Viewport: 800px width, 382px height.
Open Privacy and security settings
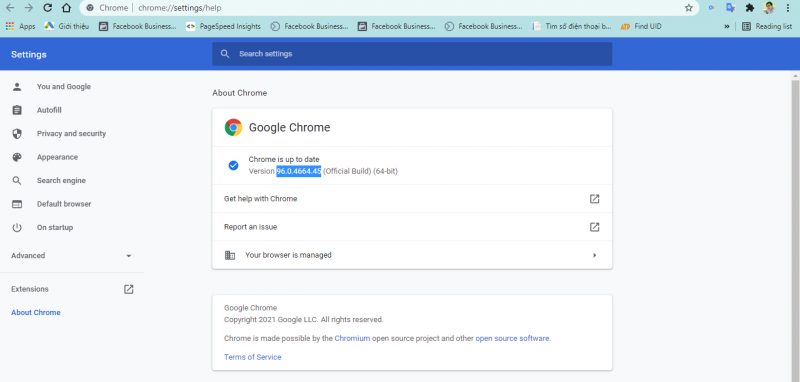[x=72, y=134]
